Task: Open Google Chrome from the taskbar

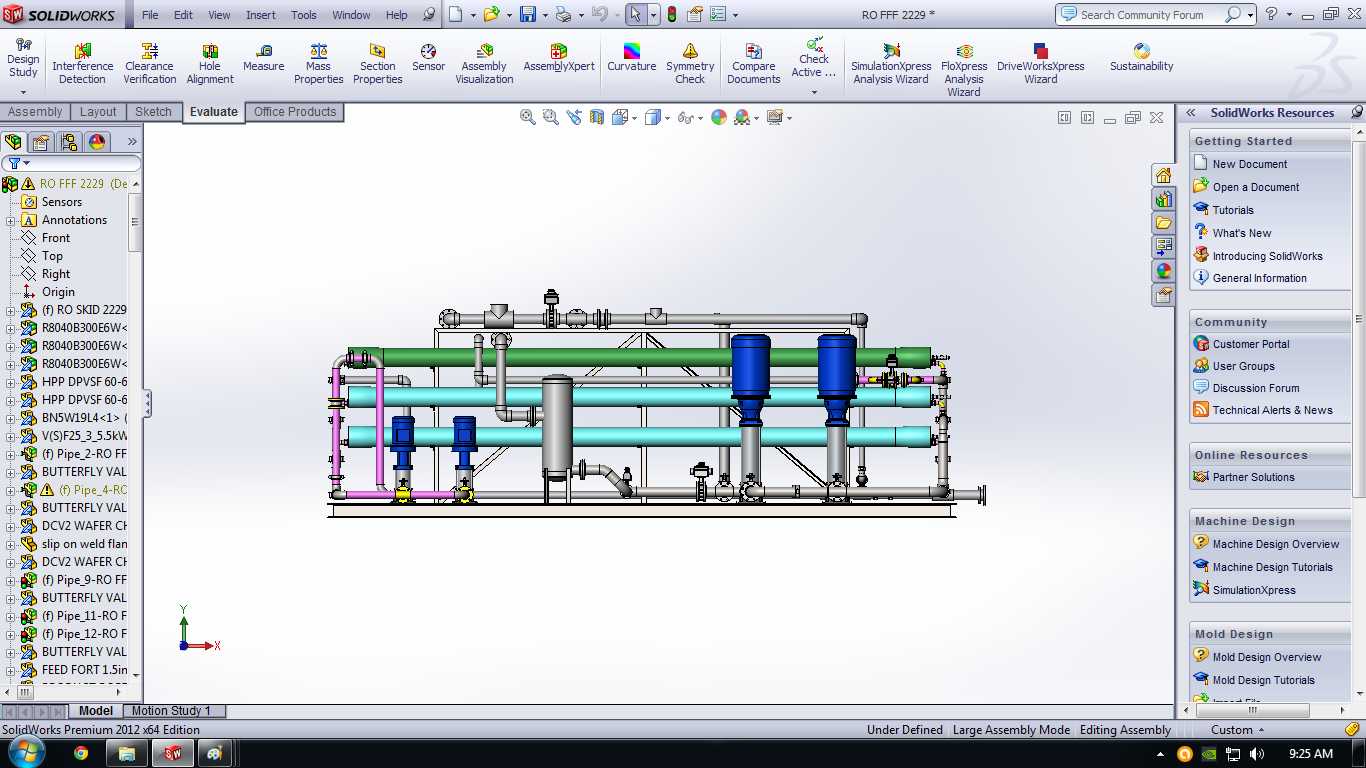Action: [x=81, y=753]
